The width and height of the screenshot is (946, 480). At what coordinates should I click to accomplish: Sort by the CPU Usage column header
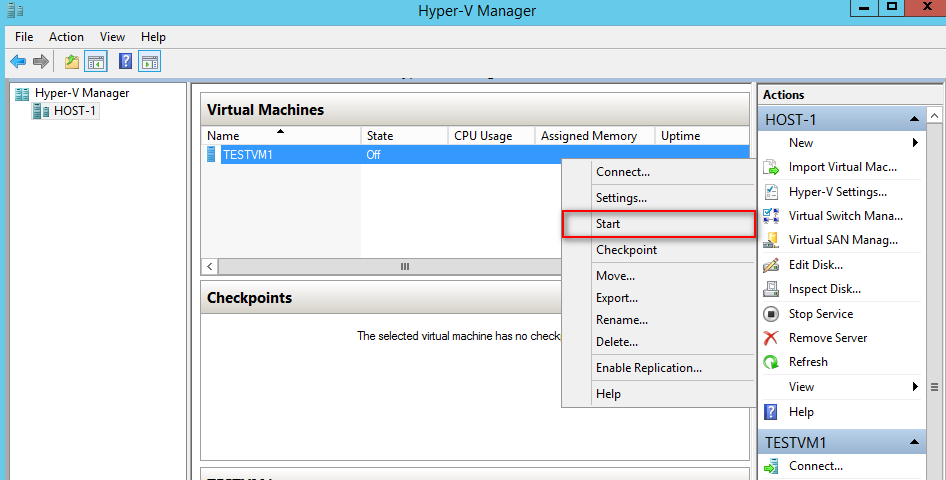click(491, 136)
